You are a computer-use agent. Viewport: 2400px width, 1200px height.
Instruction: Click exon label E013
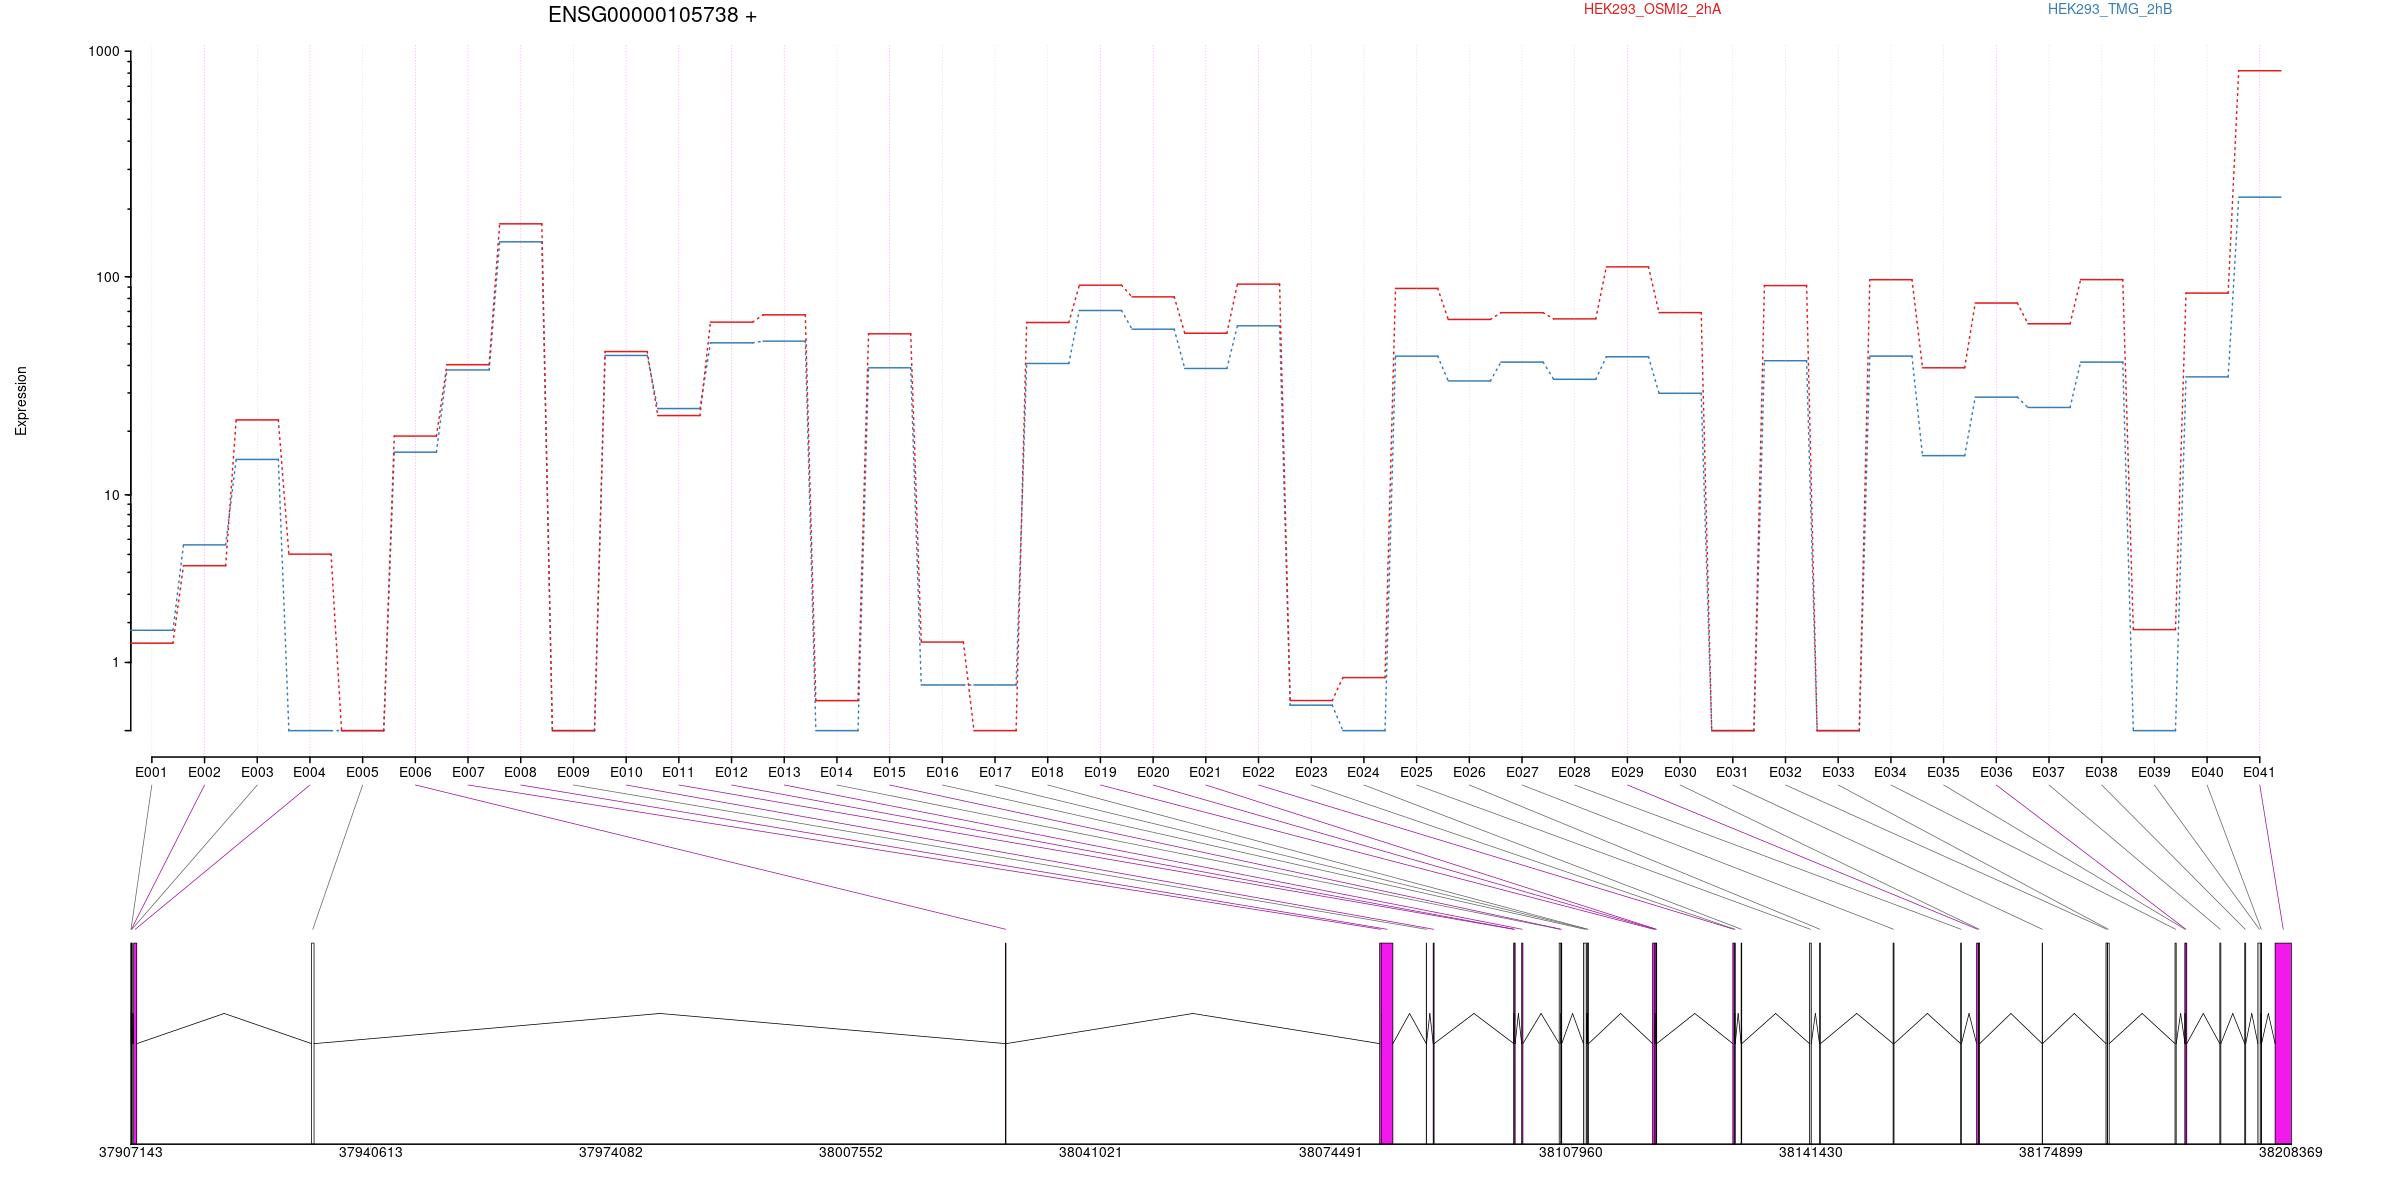click(784, 772)
